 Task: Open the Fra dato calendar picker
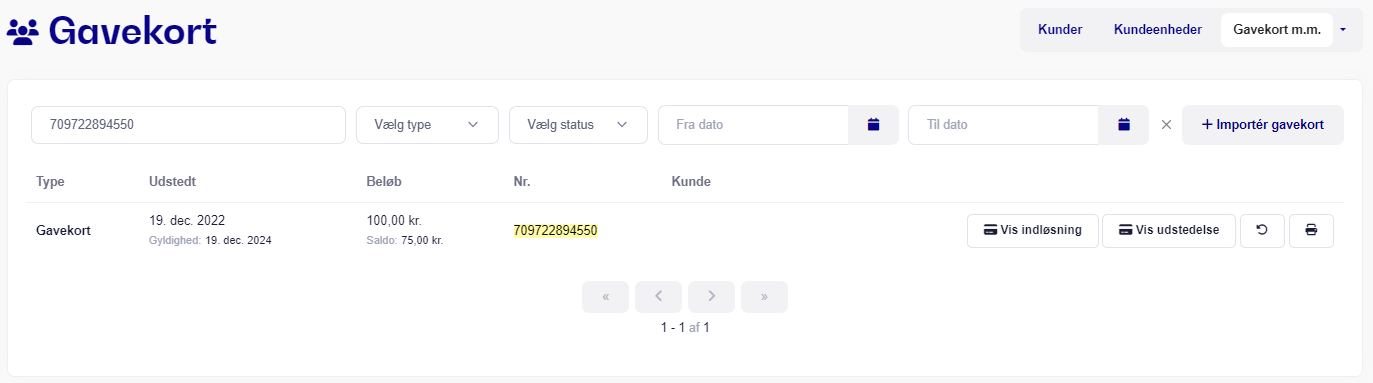click(873, 125)
